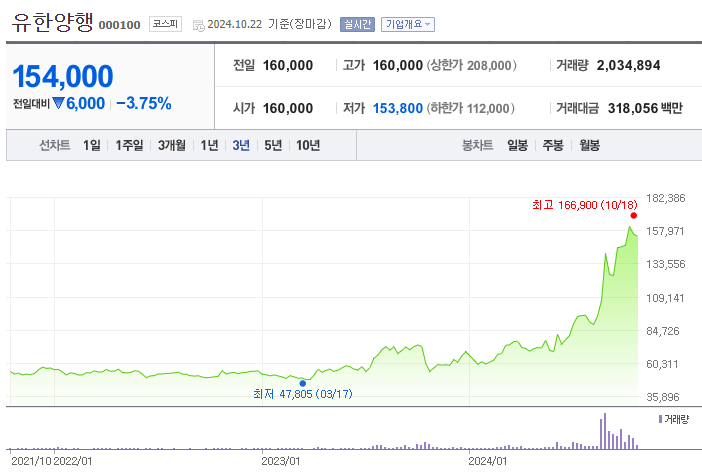Click the 시가 value 160,000
This screenshot has width=702, height=473.
(288, 108)
